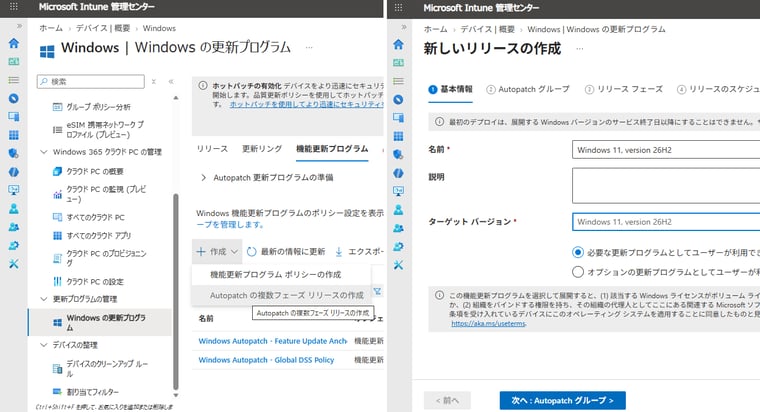This screenshot has width=760, height=412.
Task: Expand Autopatch 更新プログラムの準備 section
Action: coord(203,177)
